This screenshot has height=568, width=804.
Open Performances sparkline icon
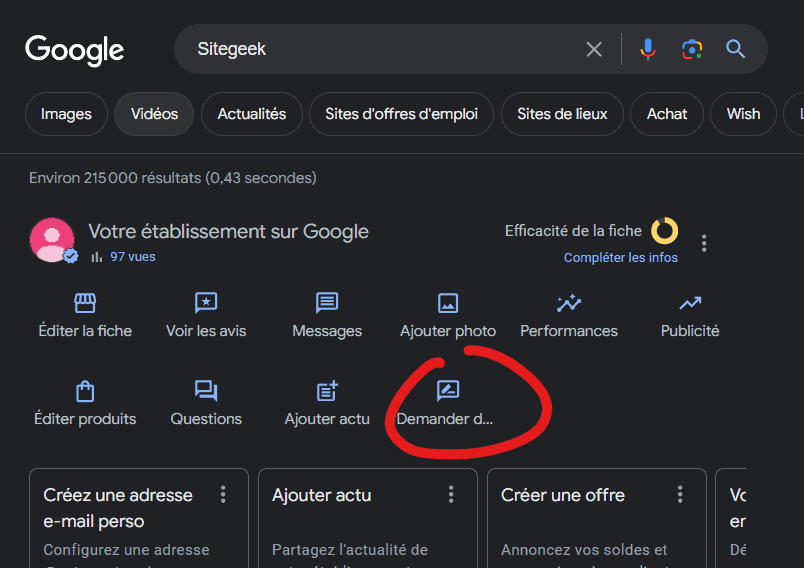(x=569, y=303)
